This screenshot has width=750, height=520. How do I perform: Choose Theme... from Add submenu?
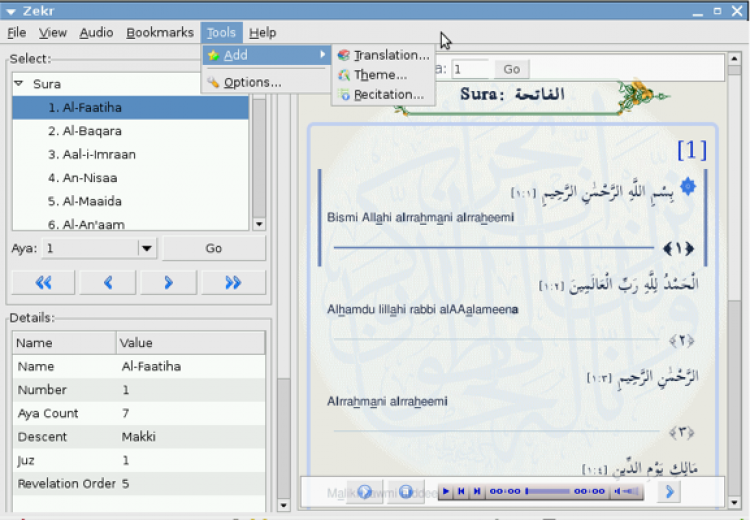point(384,75)
